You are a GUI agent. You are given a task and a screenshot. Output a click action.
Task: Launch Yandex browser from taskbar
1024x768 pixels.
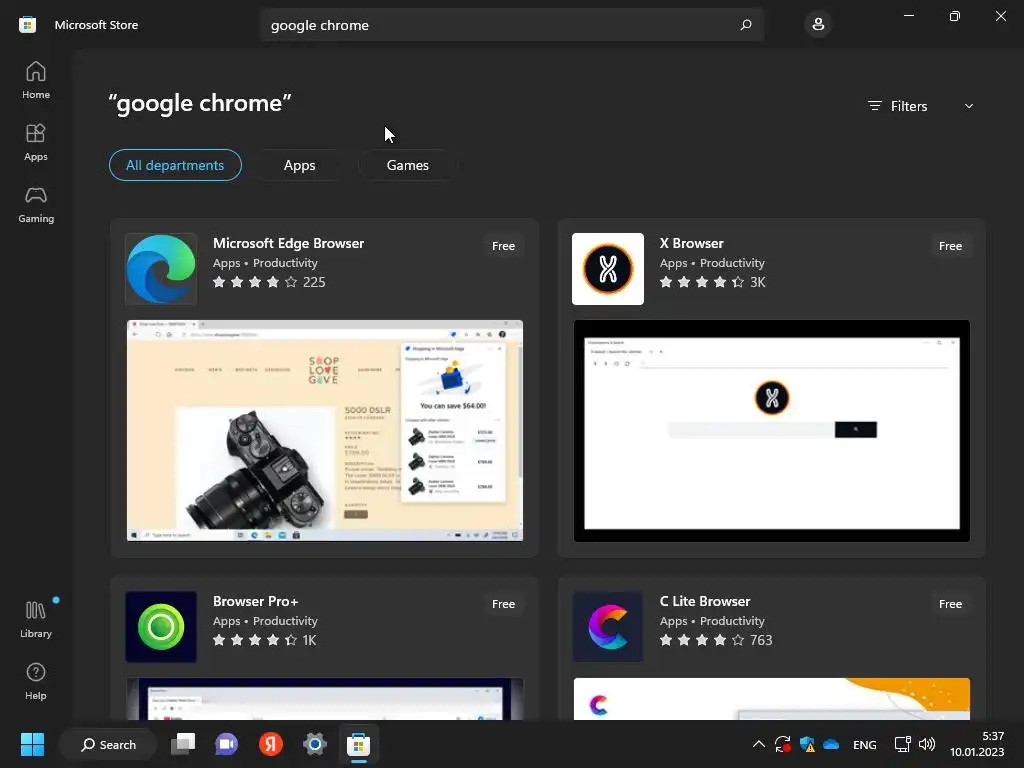pyautogui.click(x=270, y=744)
